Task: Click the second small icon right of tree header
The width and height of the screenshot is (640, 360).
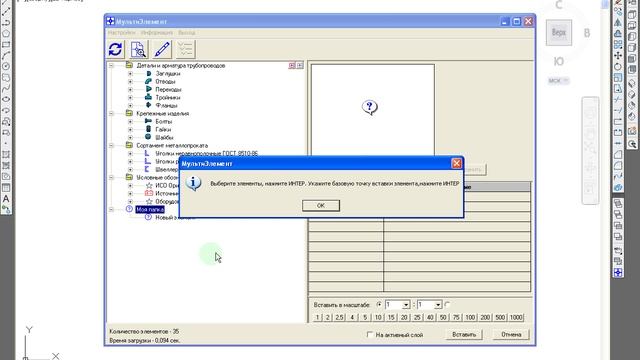Action: 300,65
